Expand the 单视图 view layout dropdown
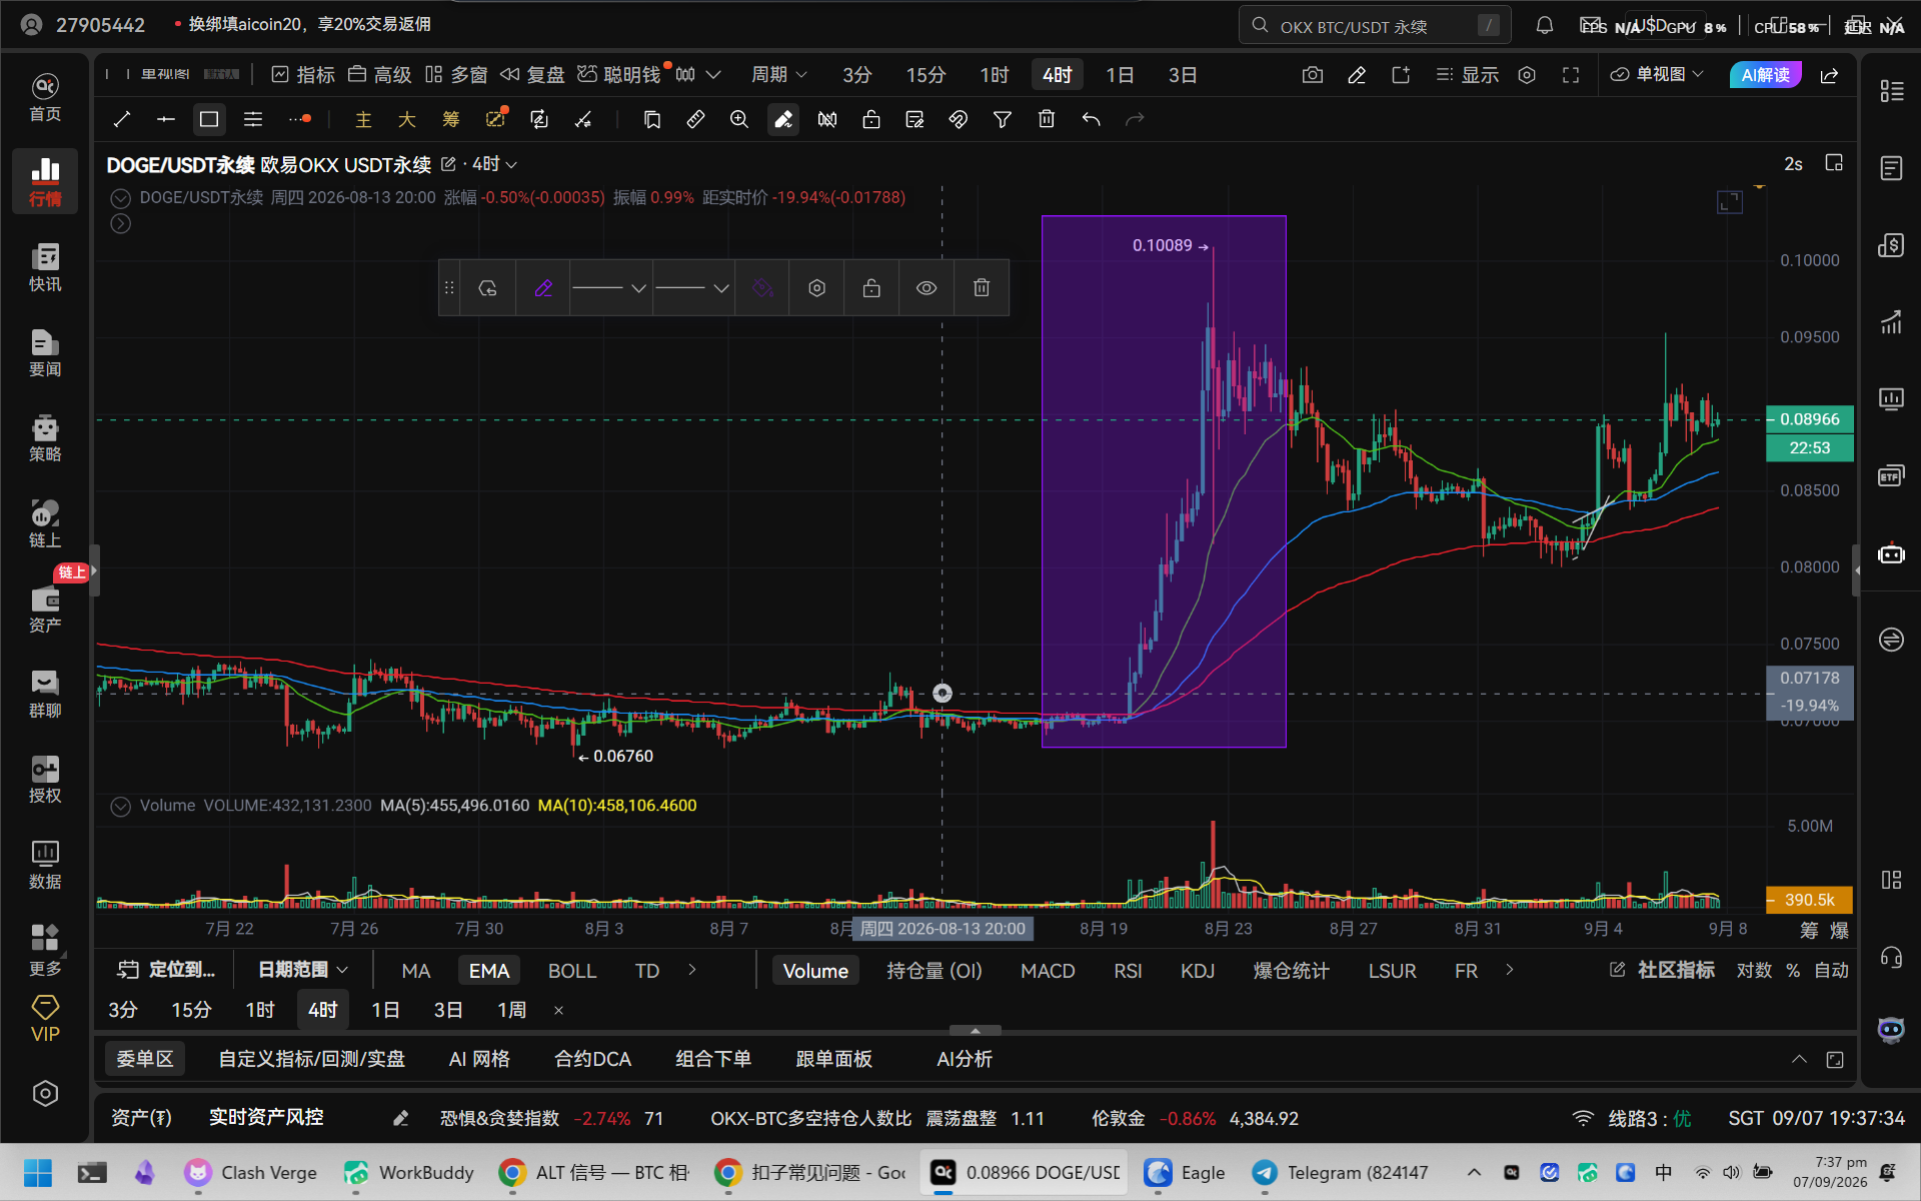Viewport: 1921px width, 1201px height. pyautogui.click(x=1656, y=75)
